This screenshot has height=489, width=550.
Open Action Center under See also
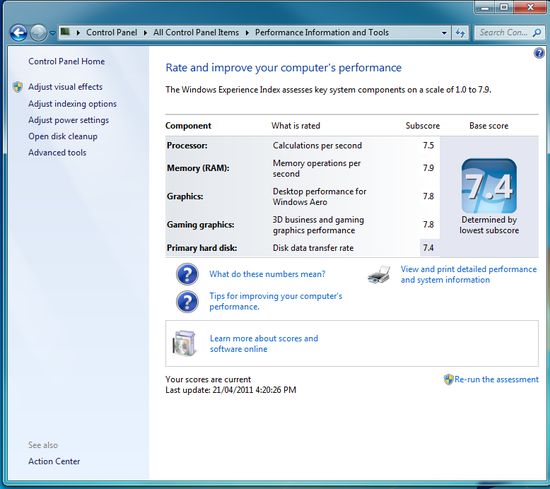pyautogui.click(x=54, y=461)
